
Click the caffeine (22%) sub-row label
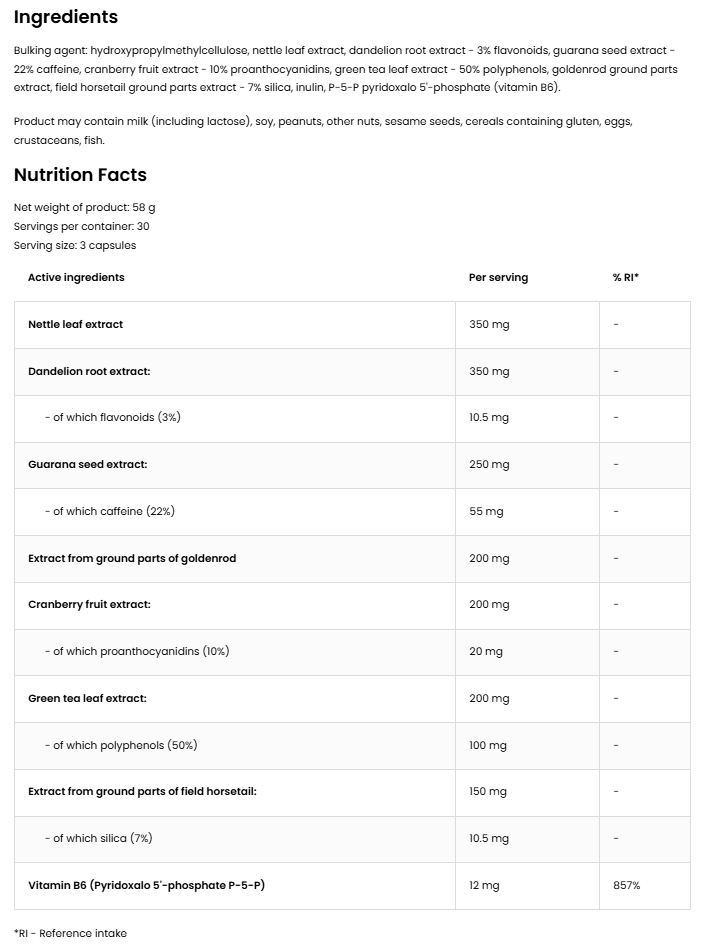pos(109,511)
